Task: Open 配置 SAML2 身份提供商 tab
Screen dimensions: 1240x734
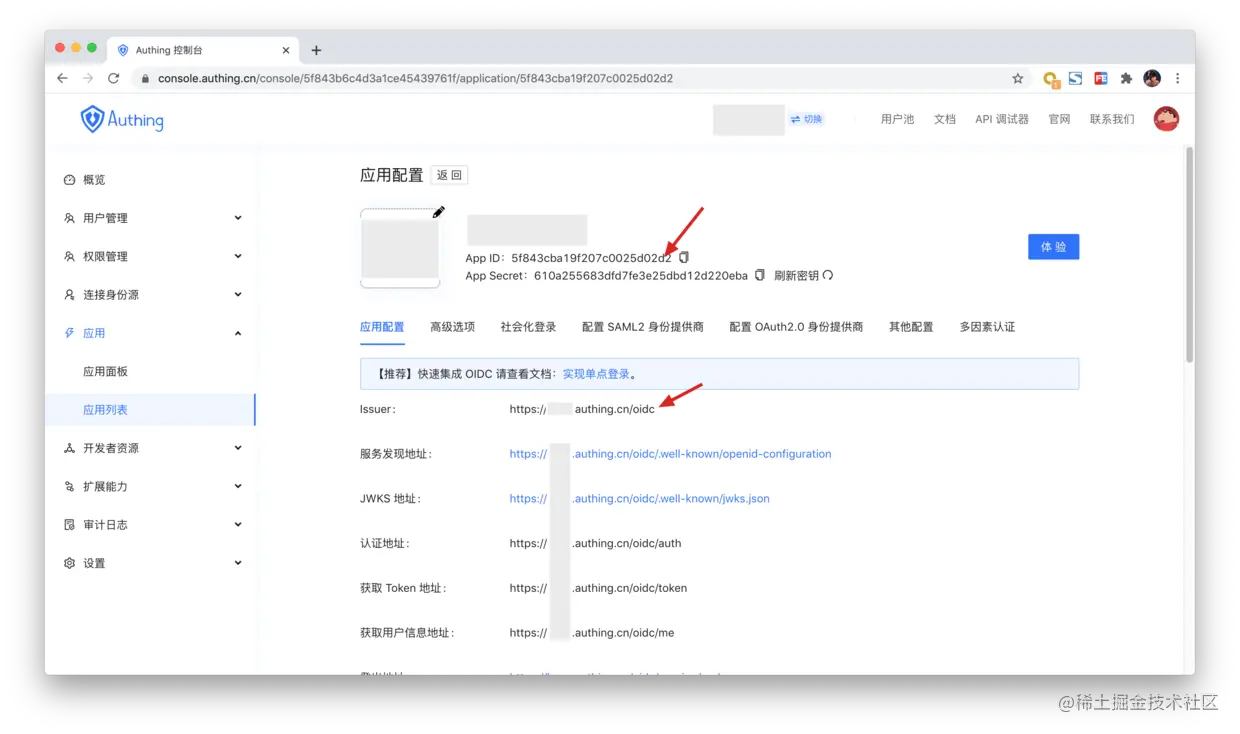Action: point(643,327)
